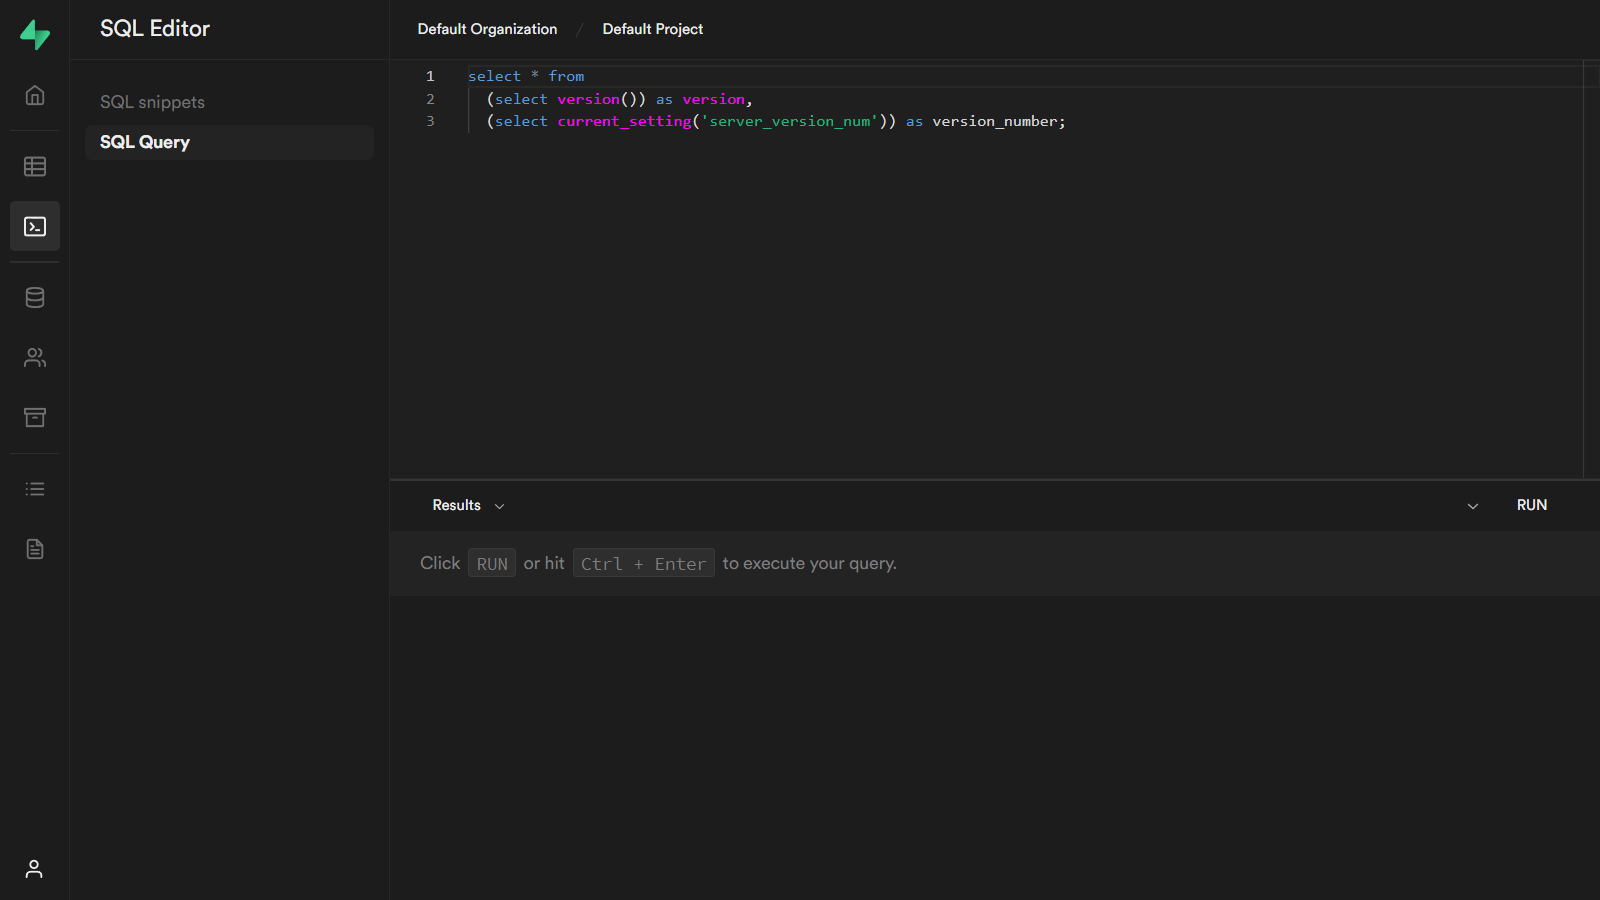The height and width of the screenshot is (900, 1600).
Task: Select the SQL Editor terminal icon
Action: click(35, 226)
